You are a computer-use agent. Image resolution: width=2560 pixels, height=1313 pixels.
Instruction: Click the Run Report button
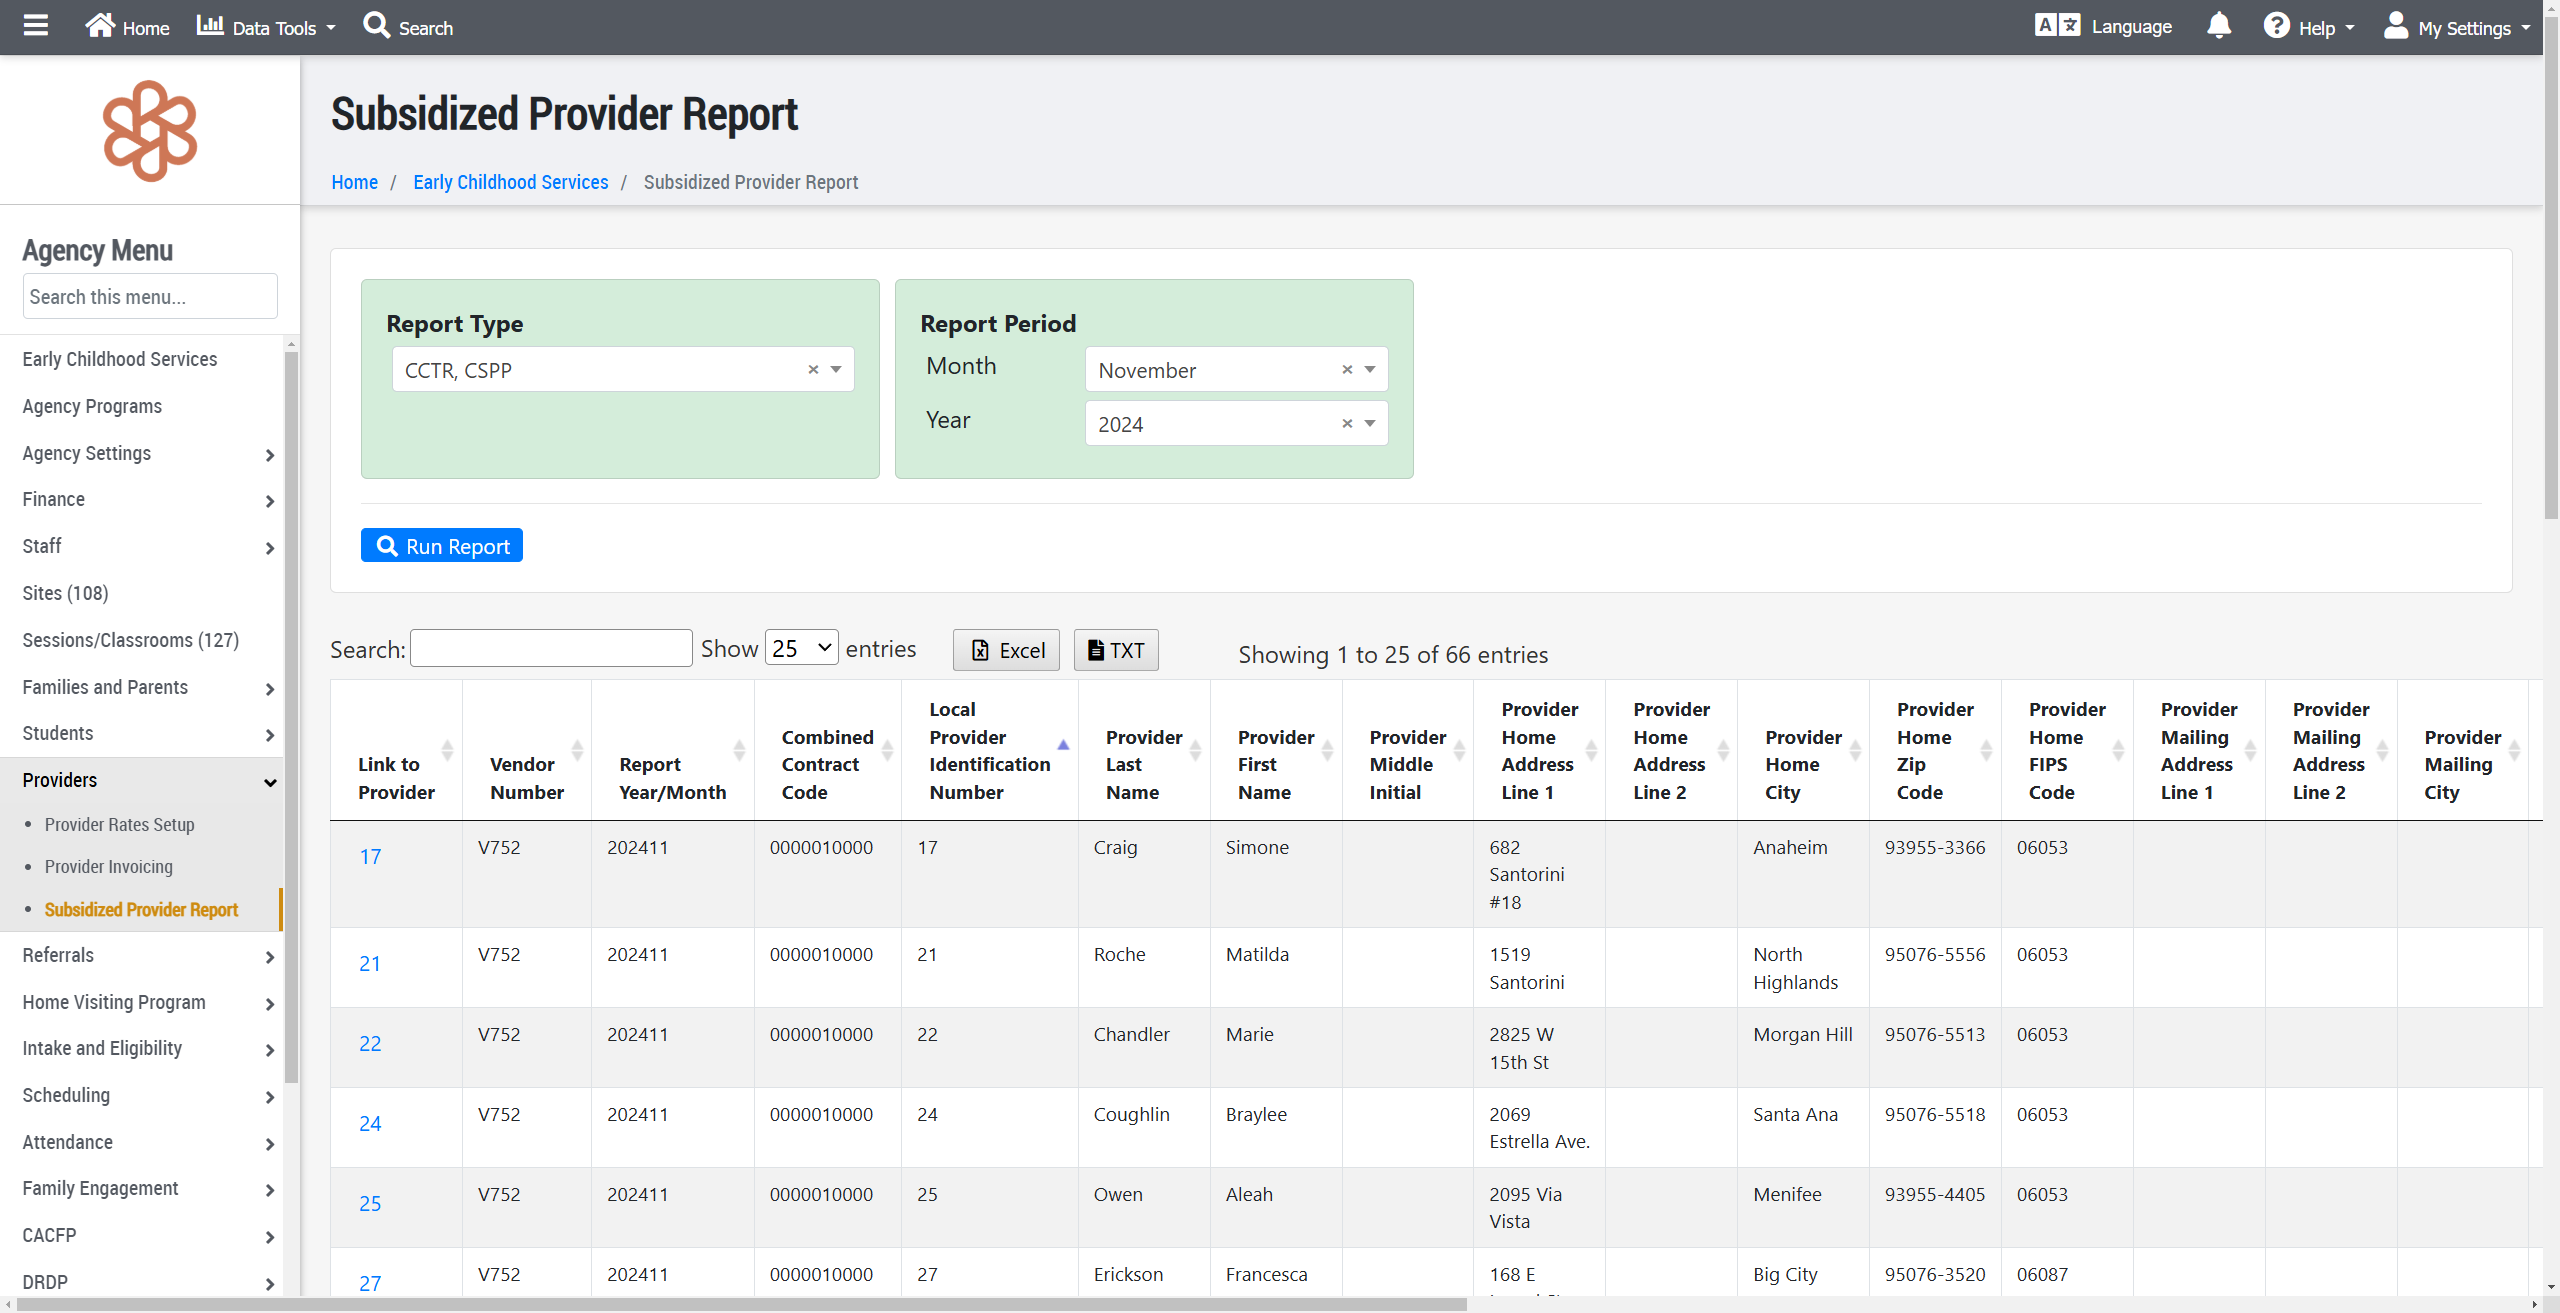click(441, 546)
